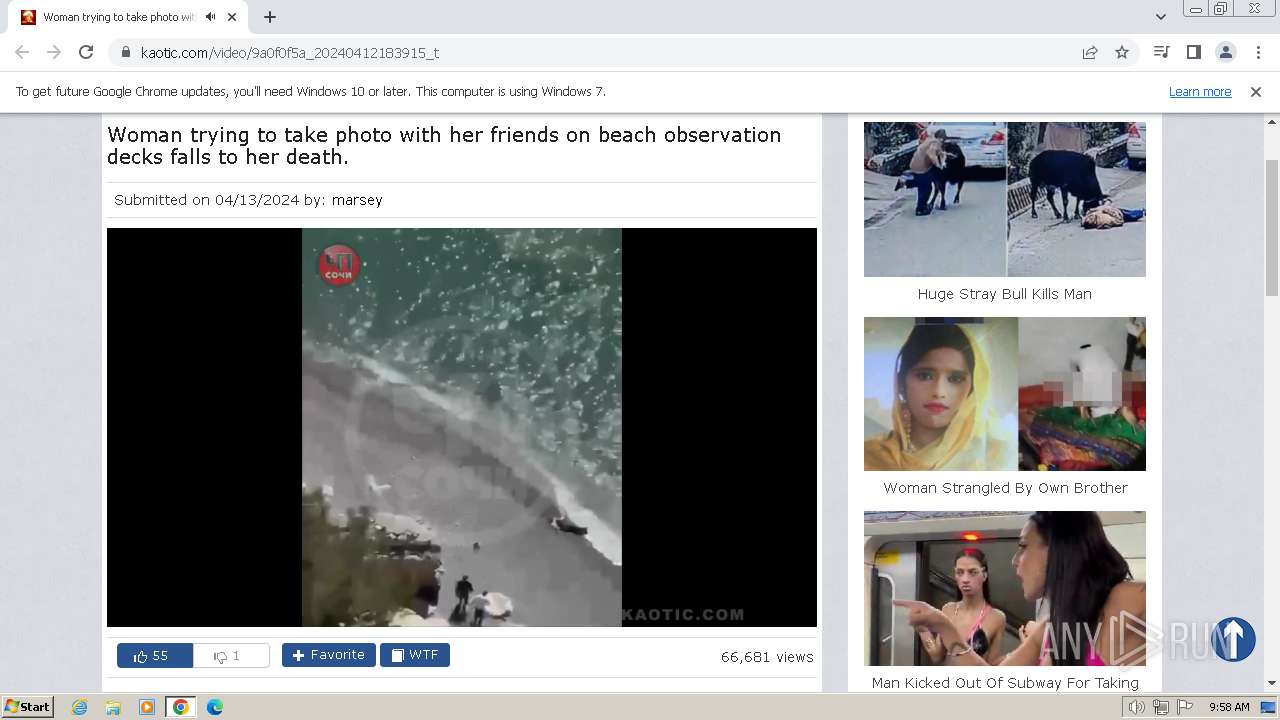Click the WTF category button
Image resolution: width=1280 pixels, height=720 pixels.
415,655
